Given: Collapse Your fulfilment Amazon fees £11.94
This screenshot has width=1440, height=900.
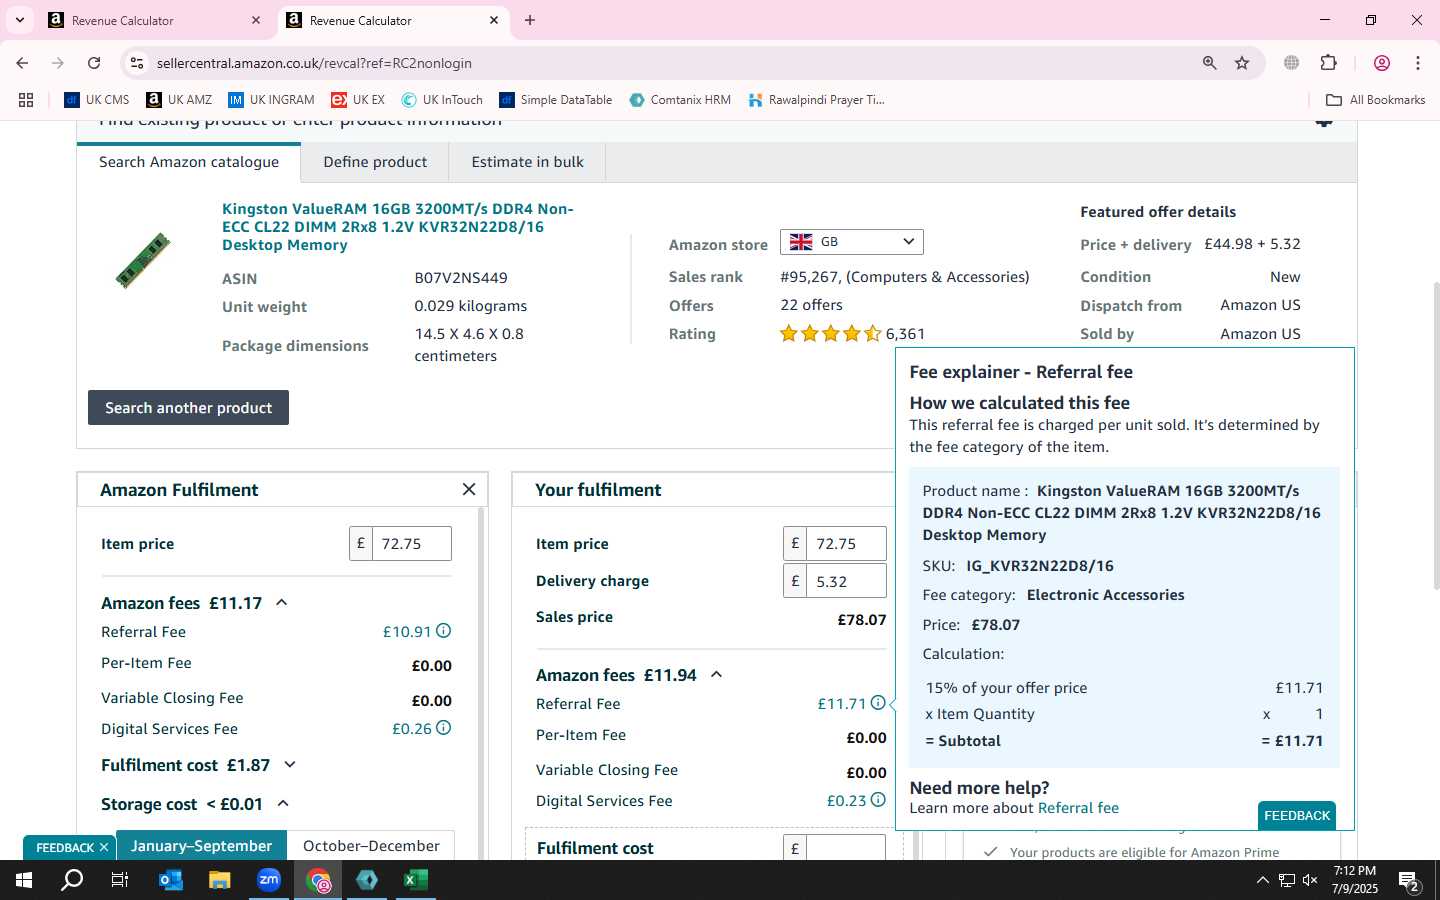Looking at the screenshot, I should point(716,675).
